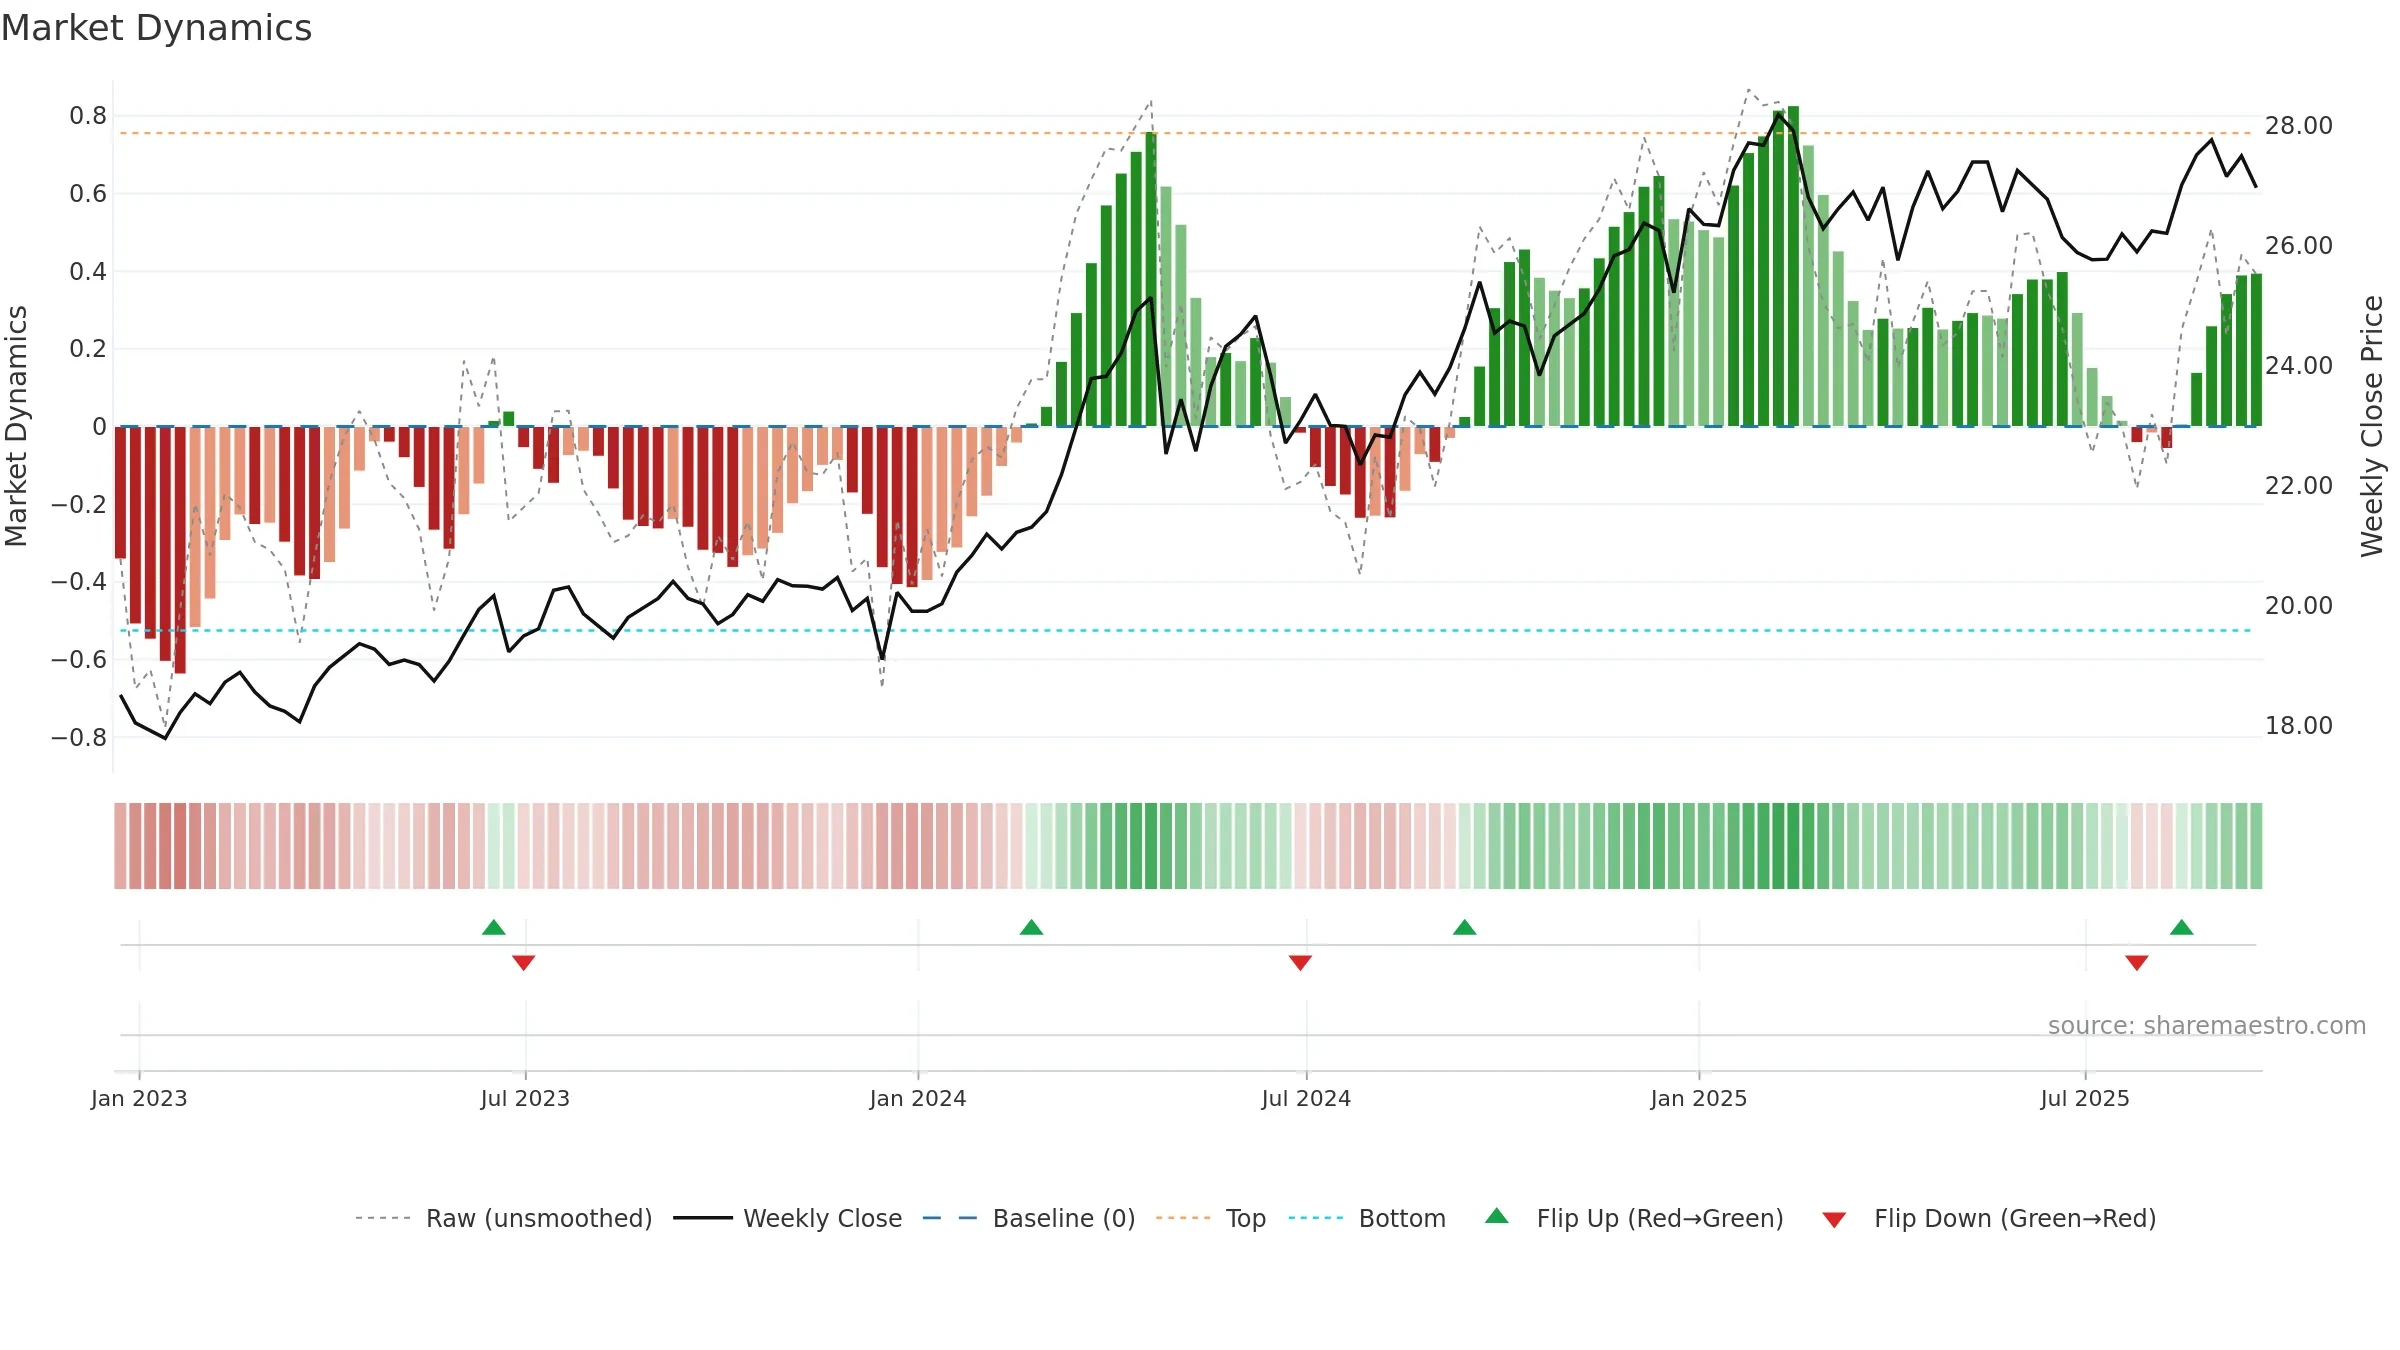Click the first red heat strip cell
This screenshot has height=1350, width=2400.
120,846
